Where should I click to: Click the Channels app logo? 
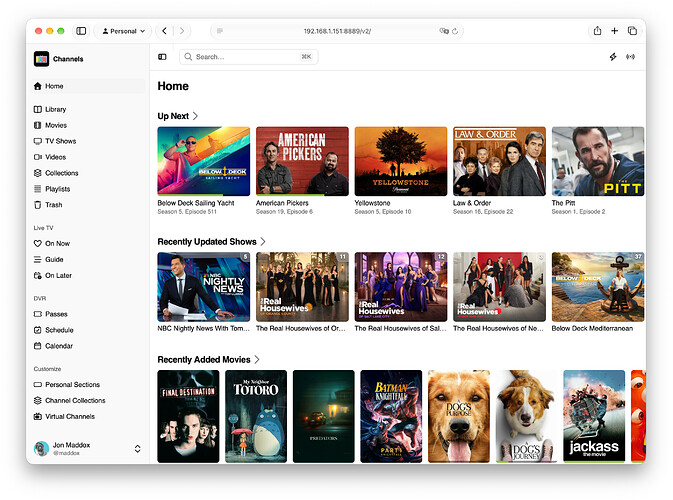click(x=42, y=59)
